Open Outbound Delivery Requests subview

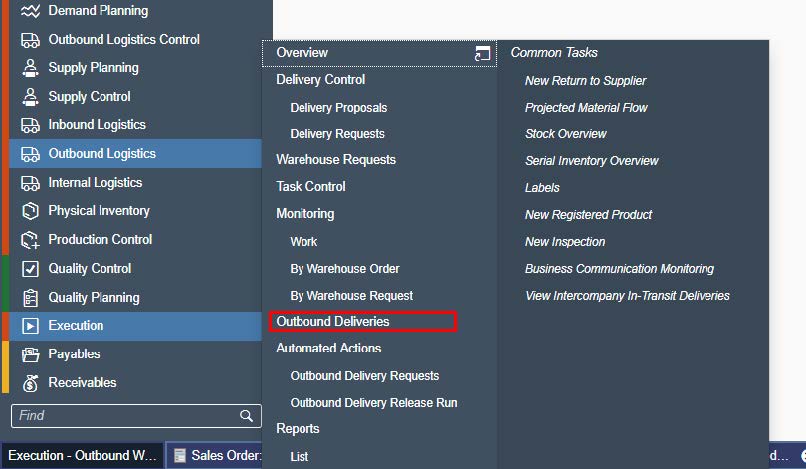(365, 376)
